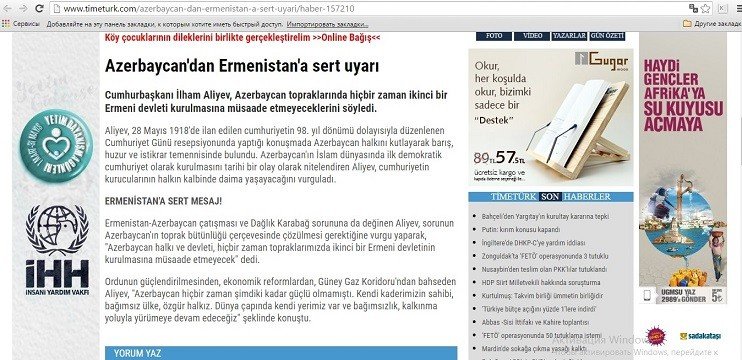Bookmark this page with the star icon
This screenshot has width=742, height=360.
coord(706,8)
